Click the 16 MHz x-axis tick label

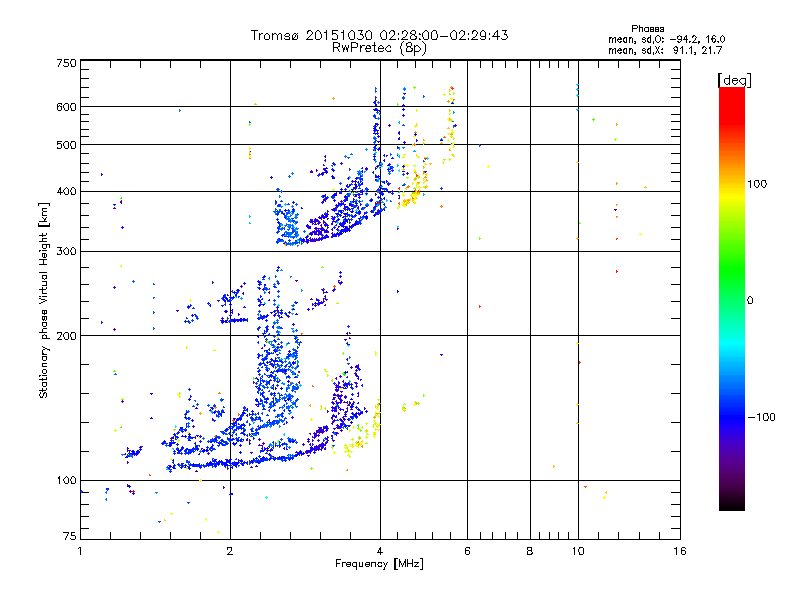click(x=680, y=551)
